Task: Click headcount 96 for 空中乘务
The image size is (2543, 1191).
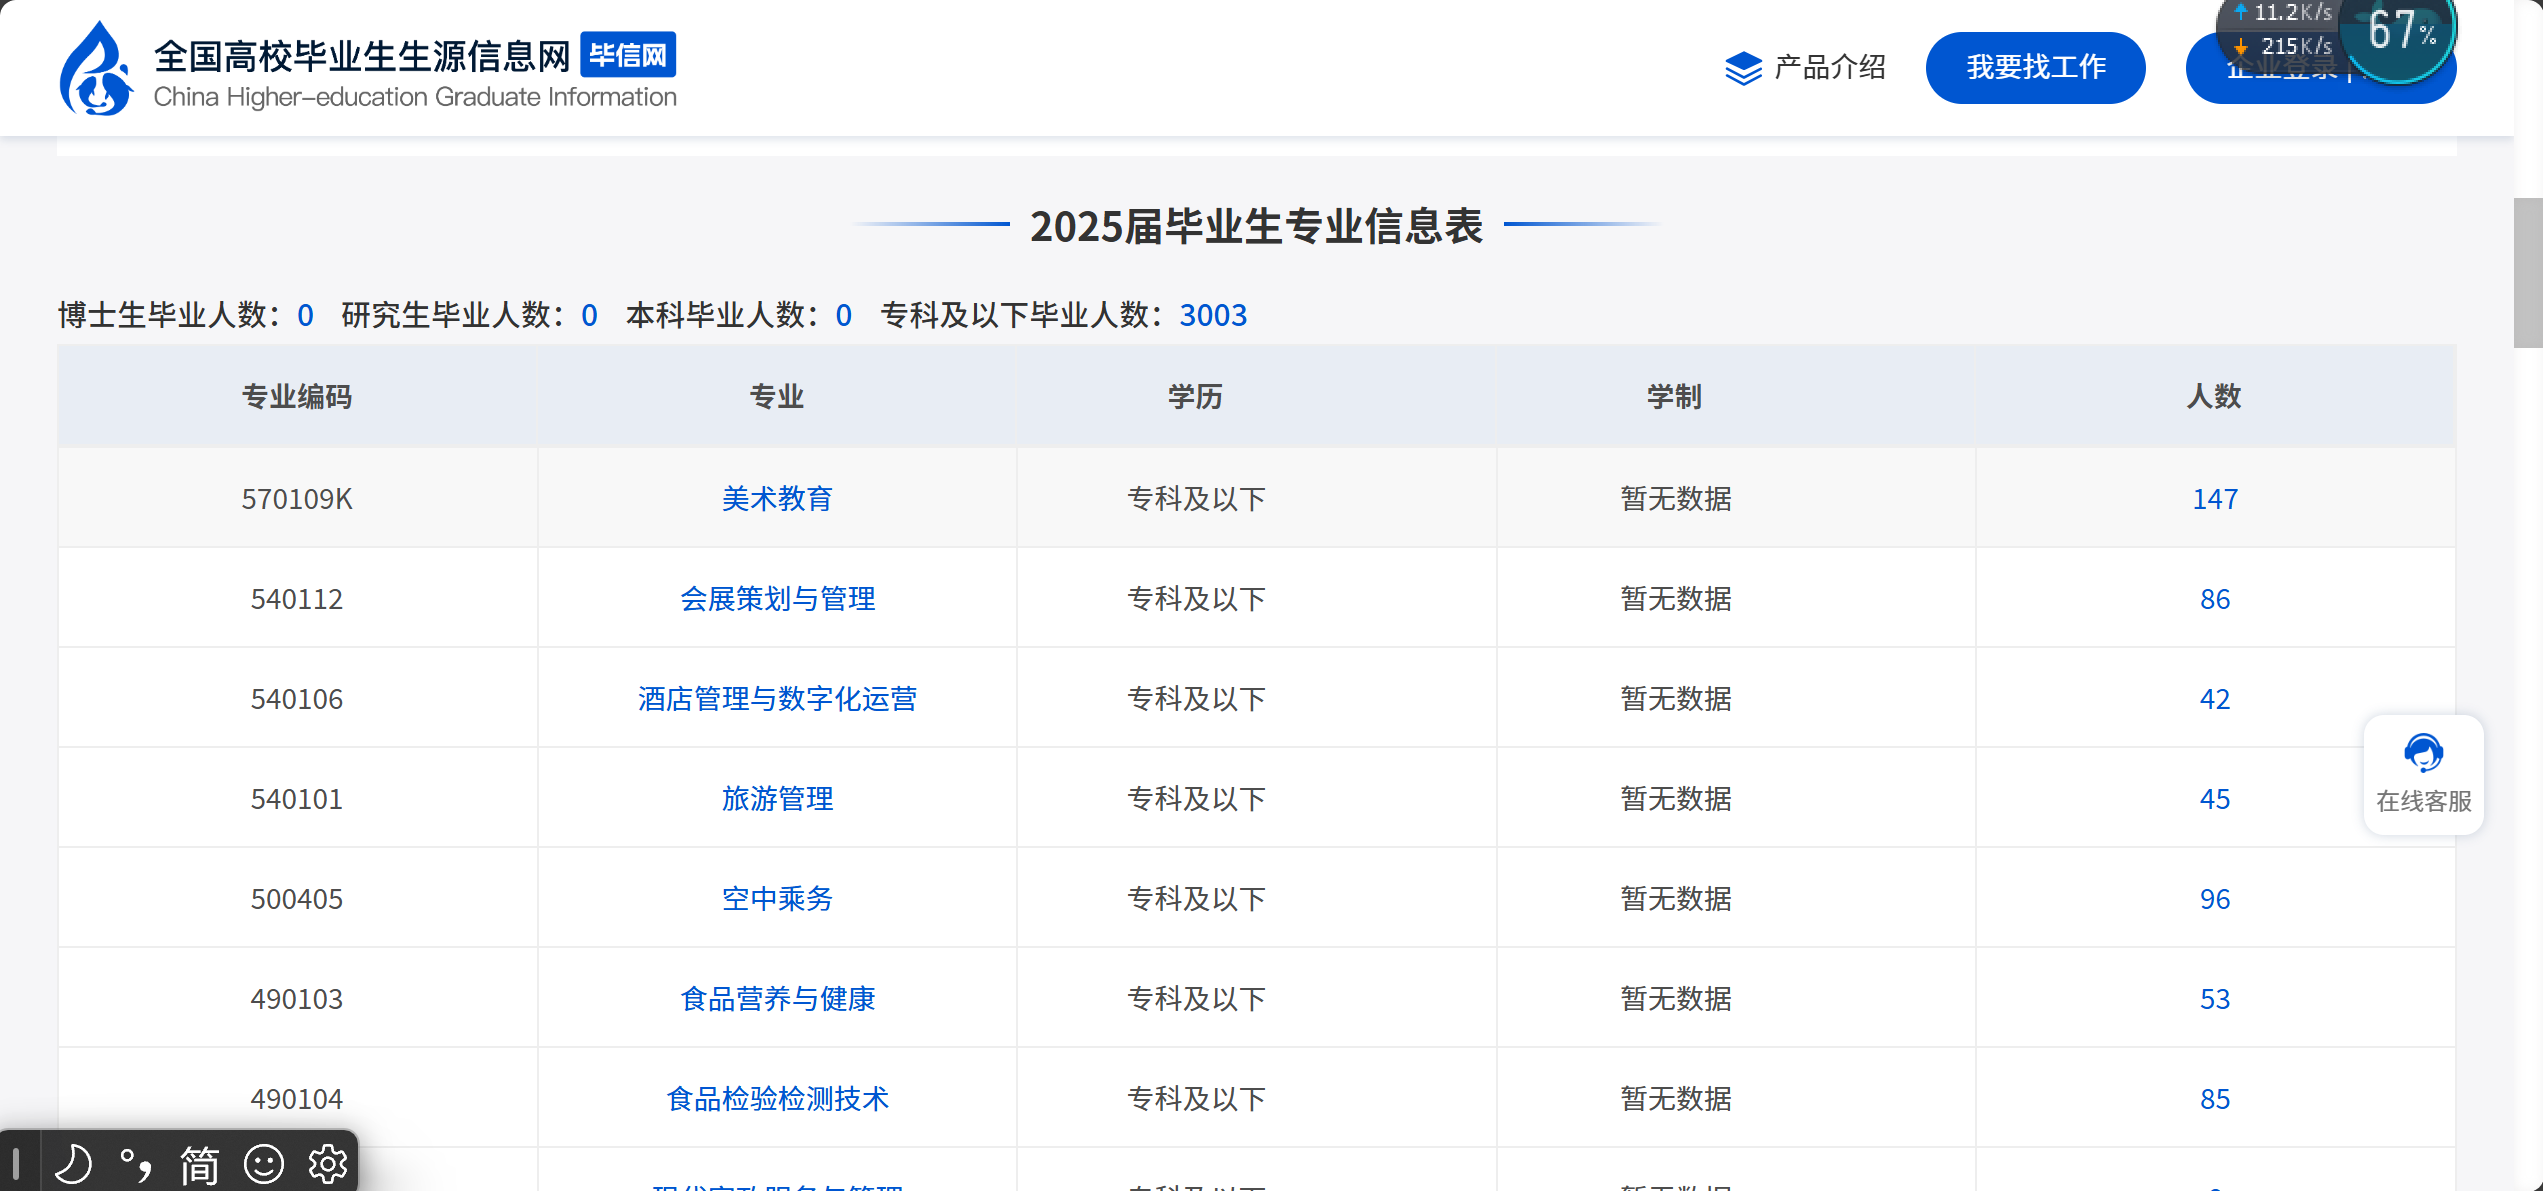Action: coord(2214,898)
